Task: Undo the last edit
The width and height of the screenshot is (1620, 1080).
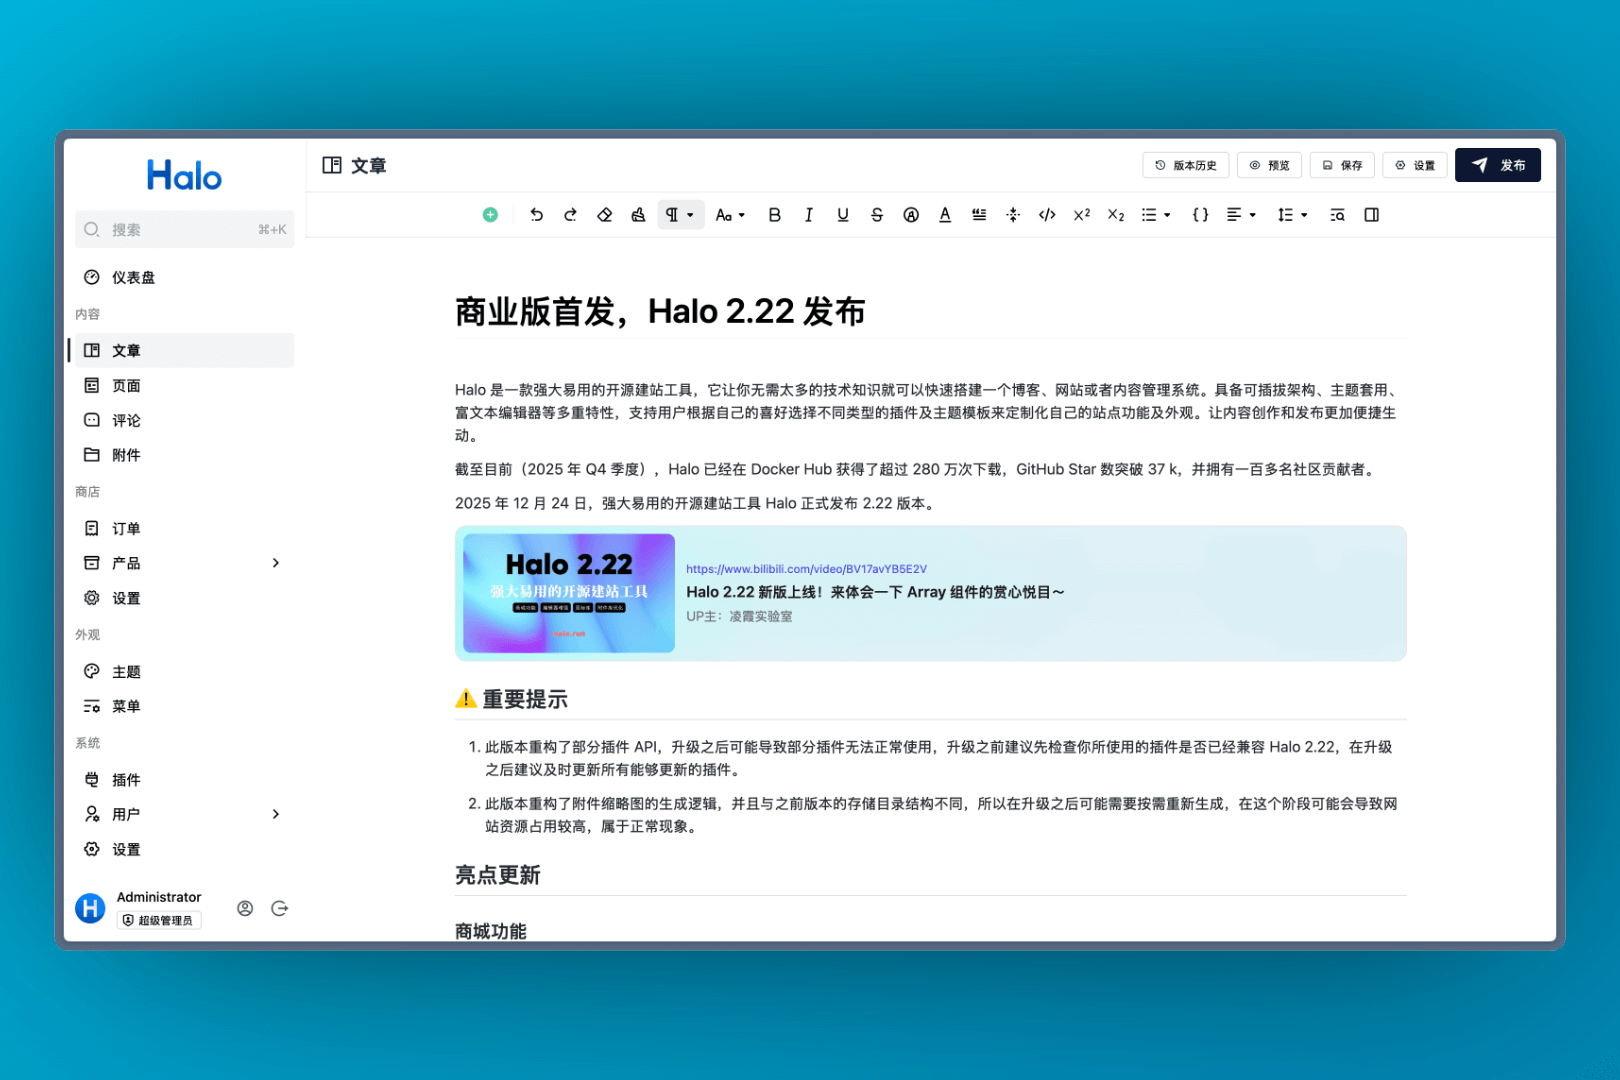Action: coord(536,215)
